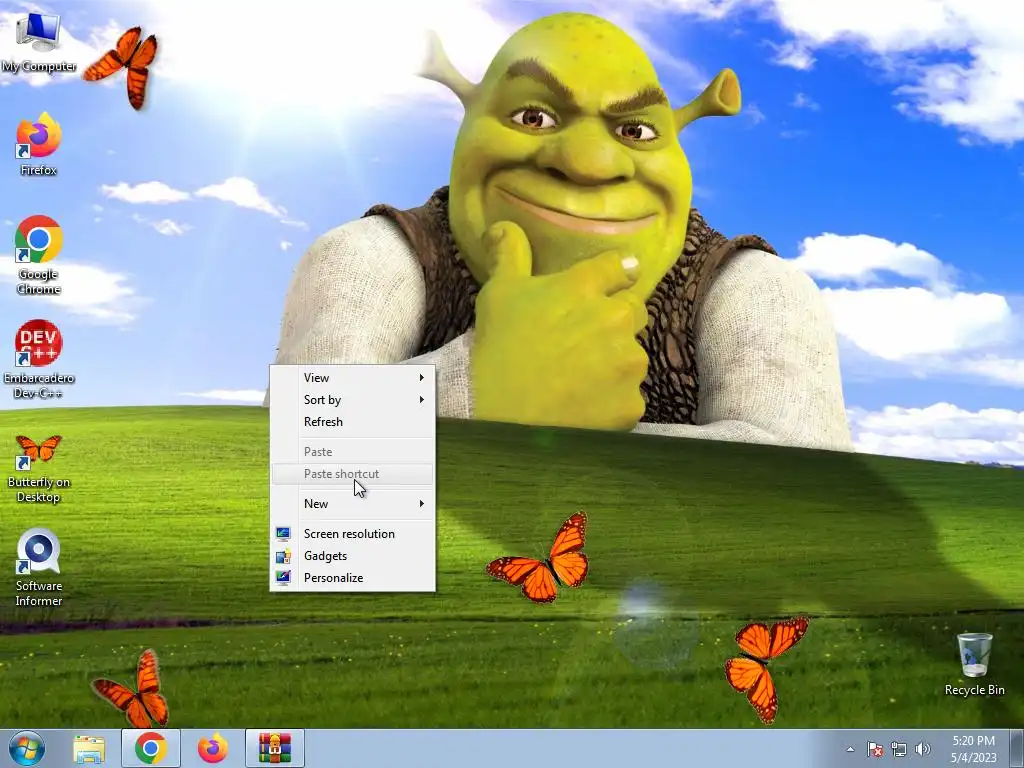Launch Firefox from the taskbar

pyautogui.click(x=212, y=748)
